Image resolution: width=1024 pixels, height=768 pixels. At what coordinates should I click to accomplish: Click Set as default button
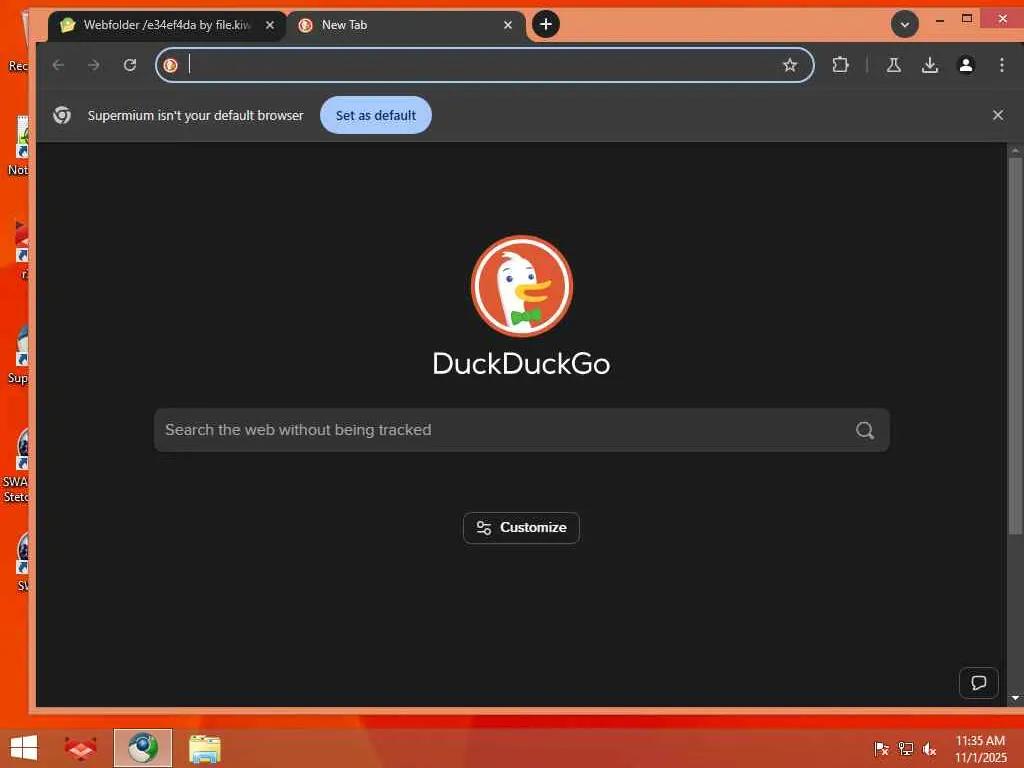[x=376, y=115]
